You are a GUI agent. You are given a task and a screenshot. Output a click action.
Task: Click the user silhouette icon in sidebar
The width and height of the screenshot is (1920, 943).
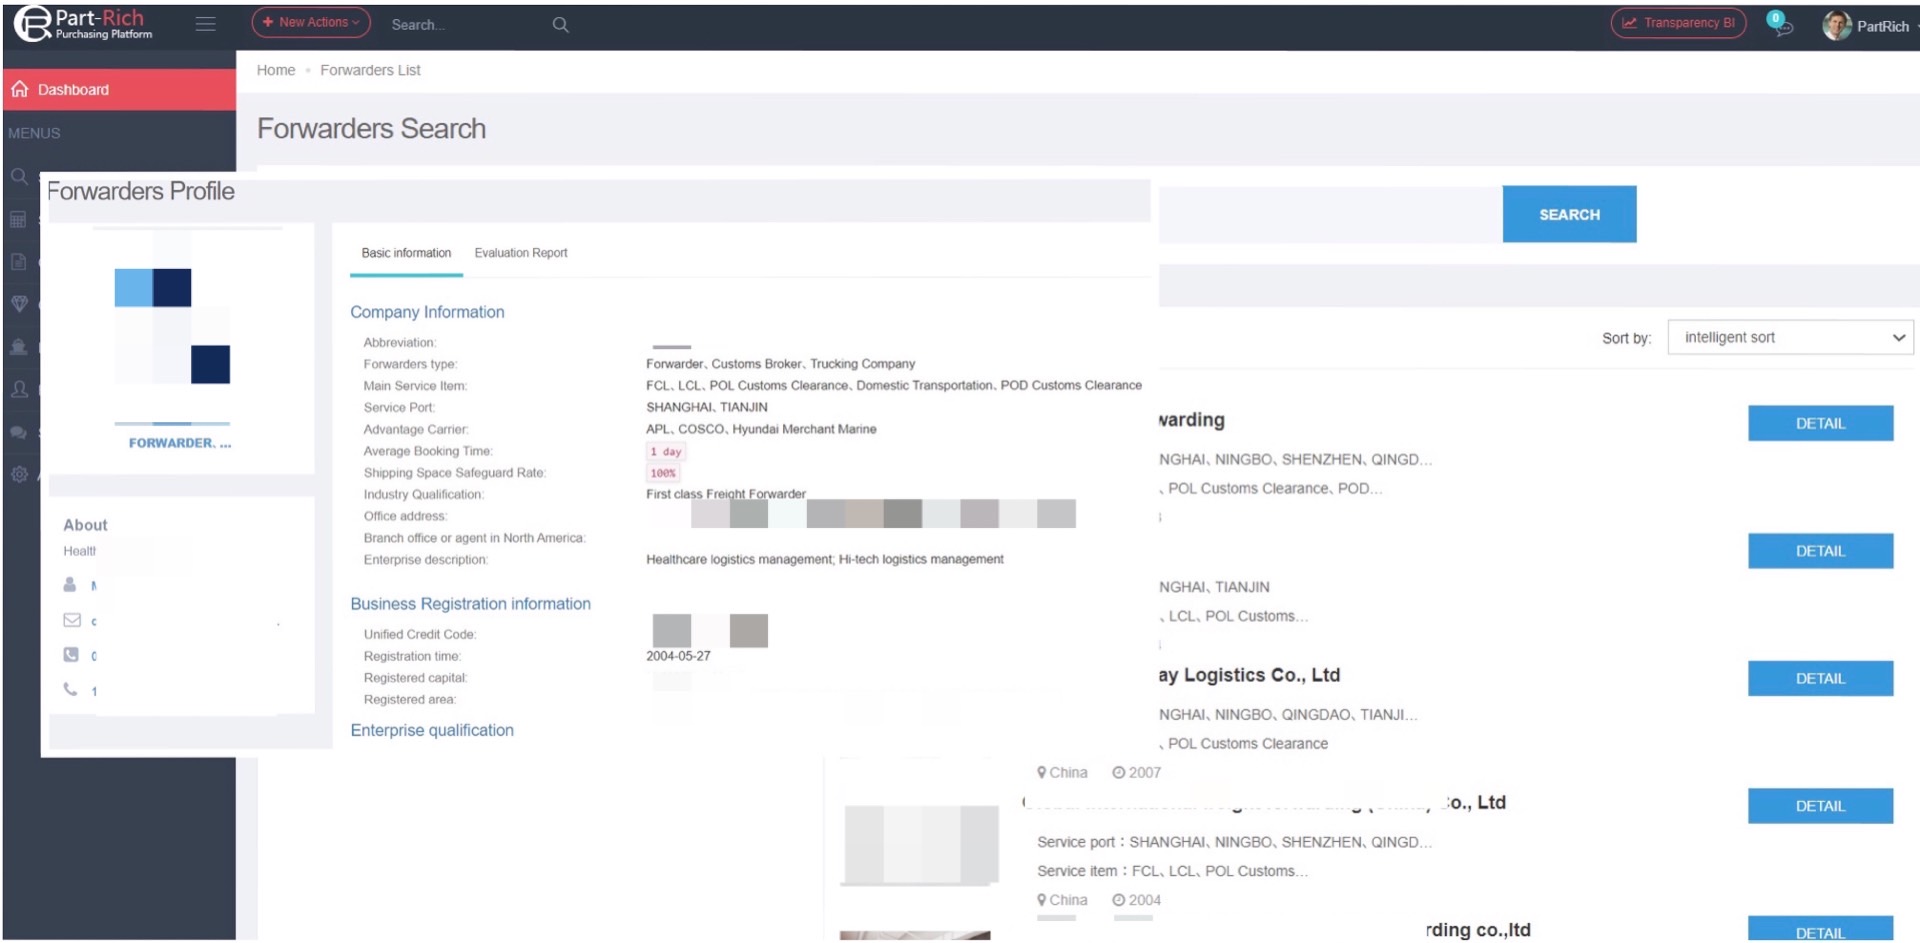tap(18, 389)
